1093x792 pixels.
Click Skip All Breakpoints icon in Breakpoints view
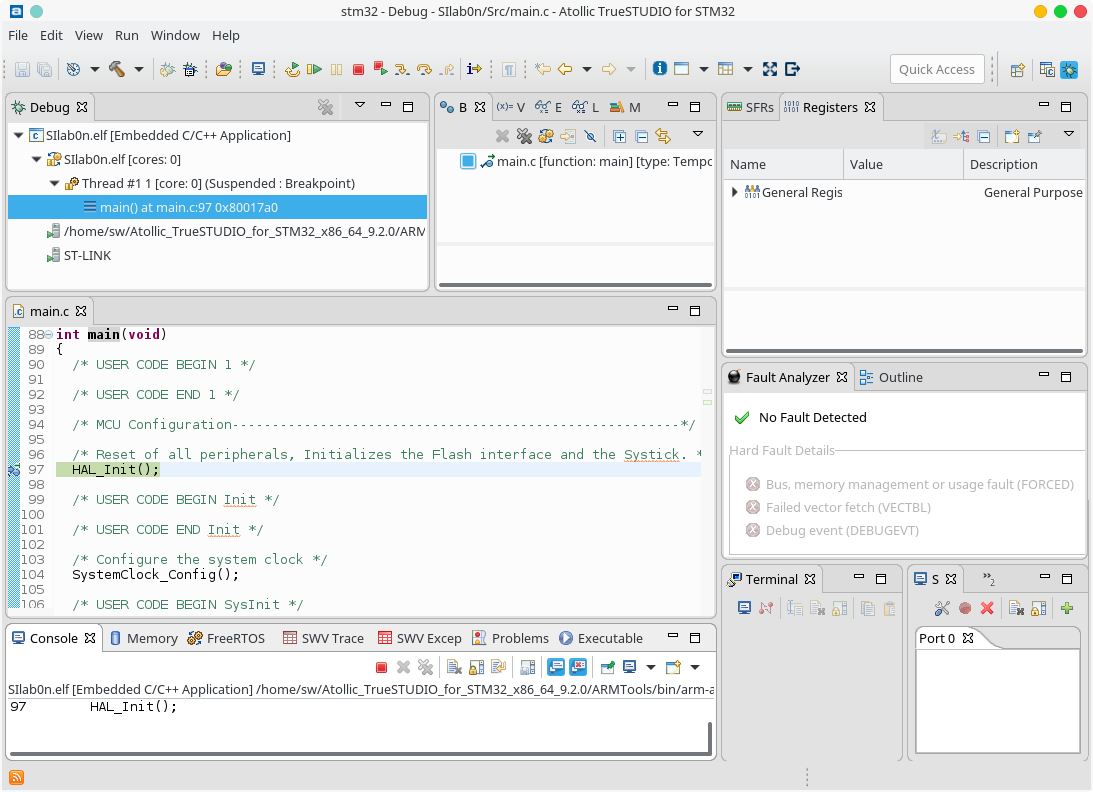coord(590,136)
